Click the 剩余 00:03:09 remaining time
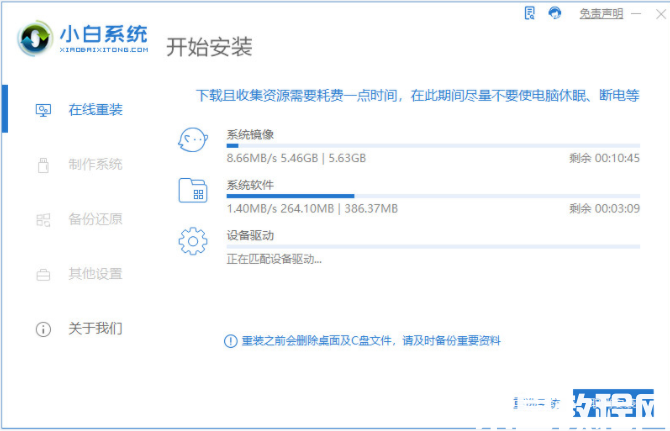The height and width of the screenshot is (431, 670). (604, 208)
